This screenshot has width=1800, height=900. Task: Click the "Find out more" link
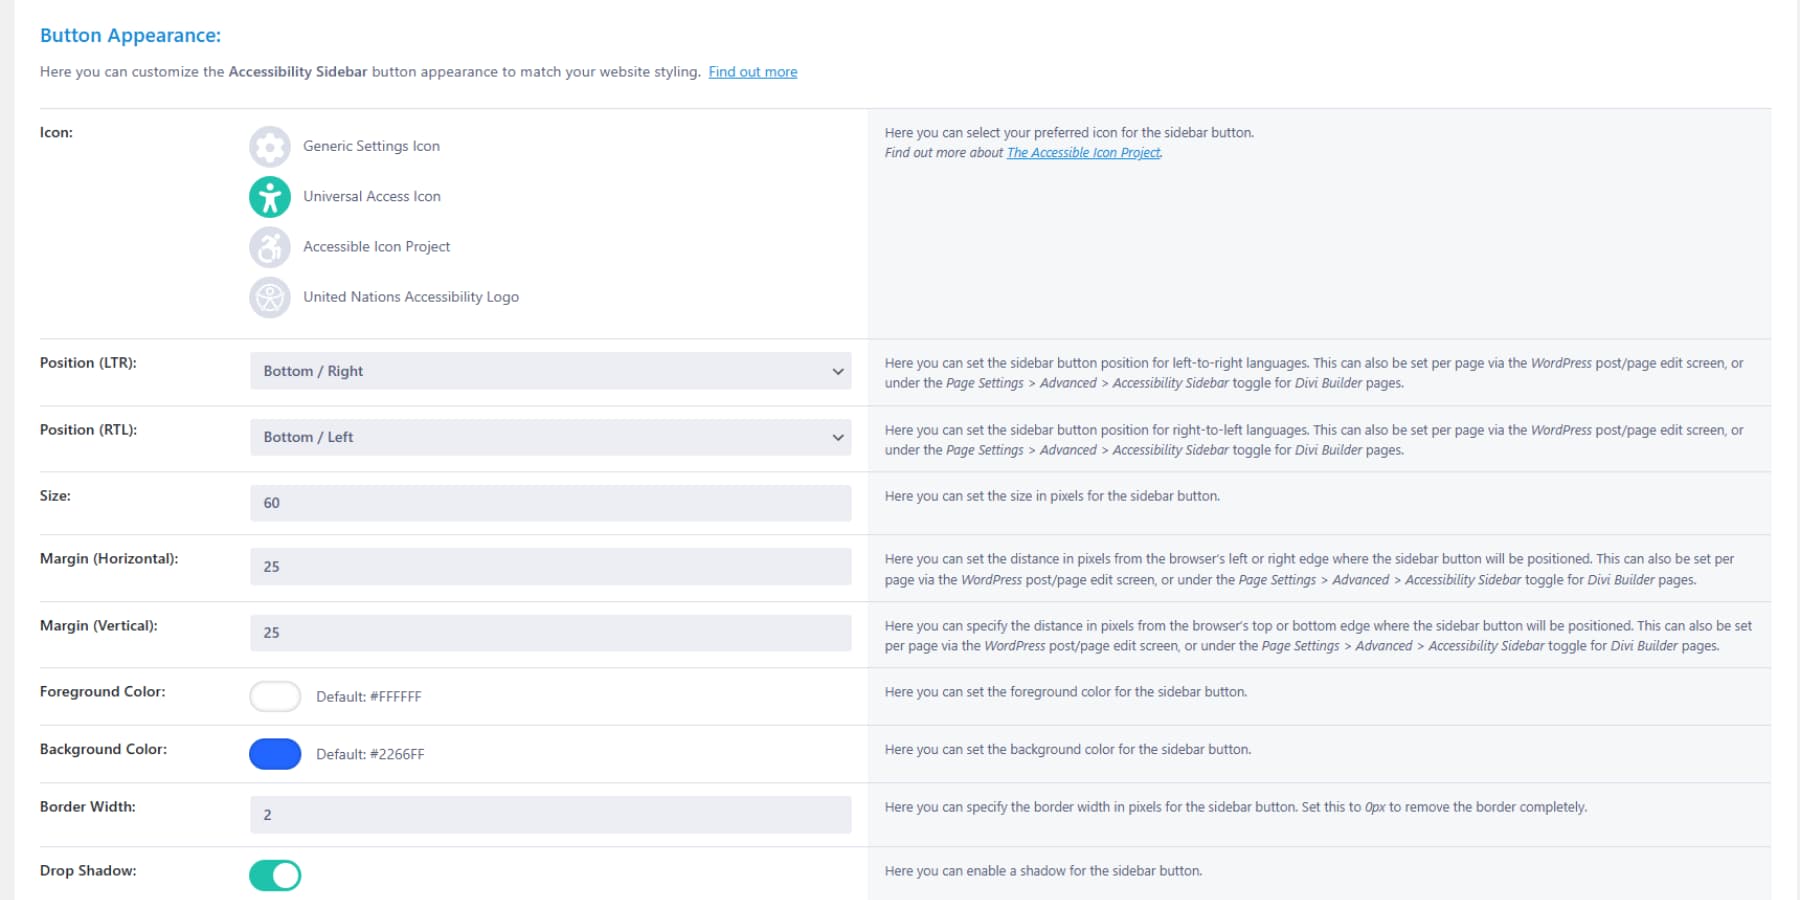click(752, 71)
